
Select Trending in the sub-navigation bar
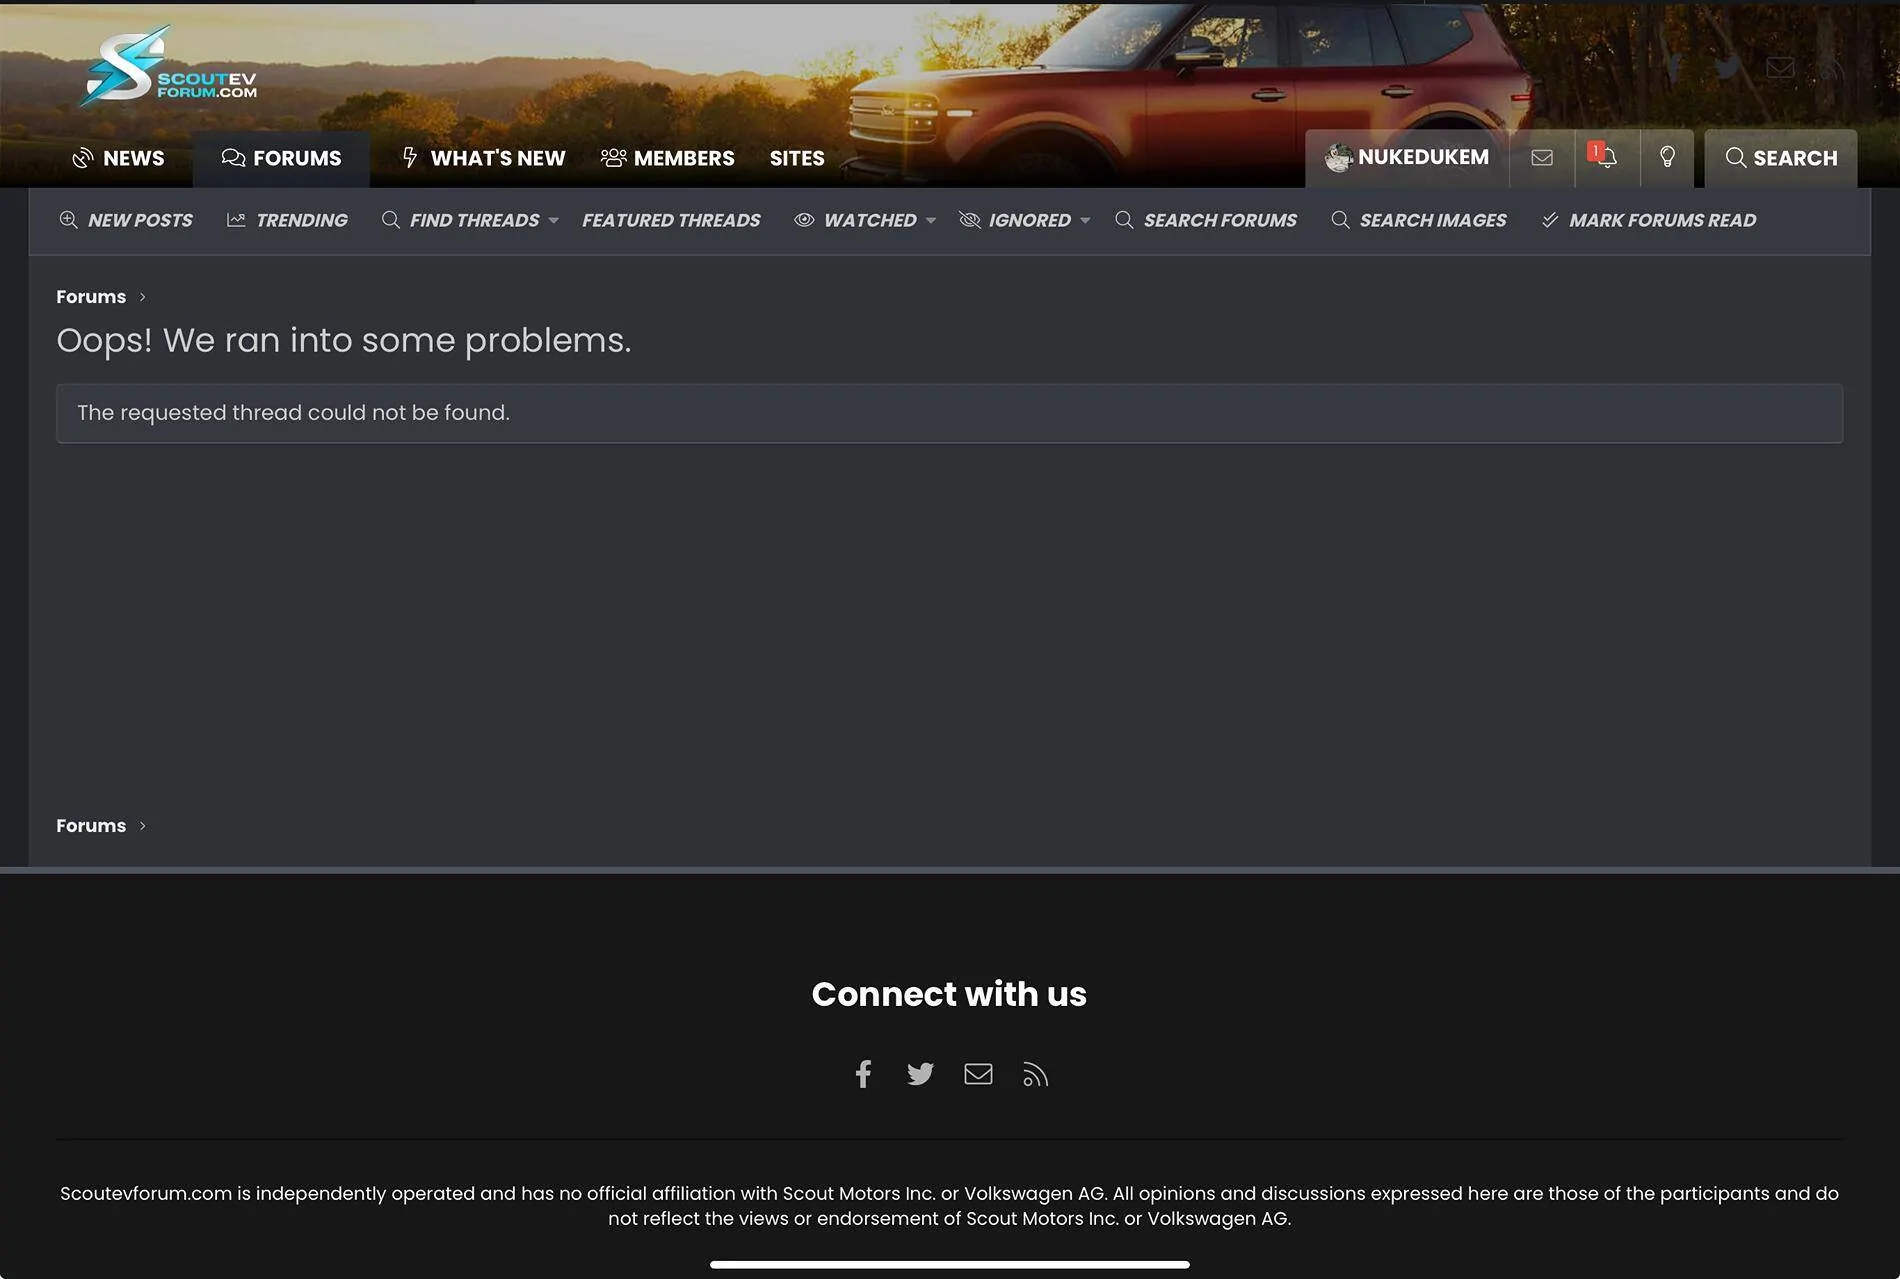(287, 220)
